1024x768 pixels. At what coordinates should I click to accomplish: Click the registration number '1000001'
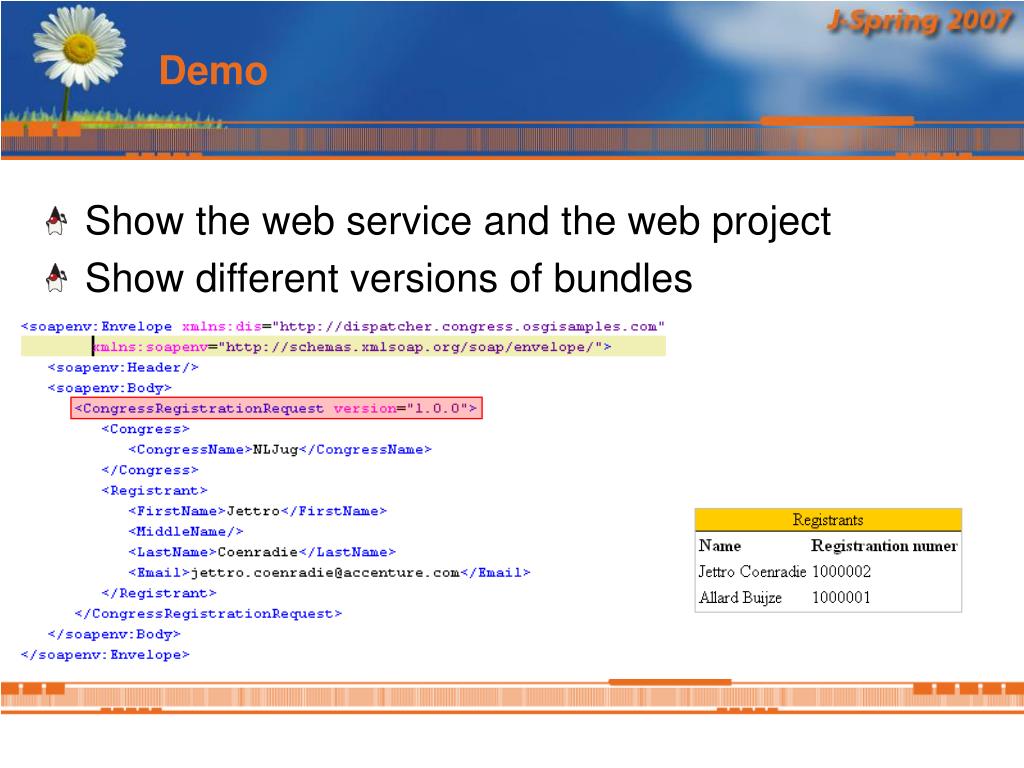(x=841, y=598)
